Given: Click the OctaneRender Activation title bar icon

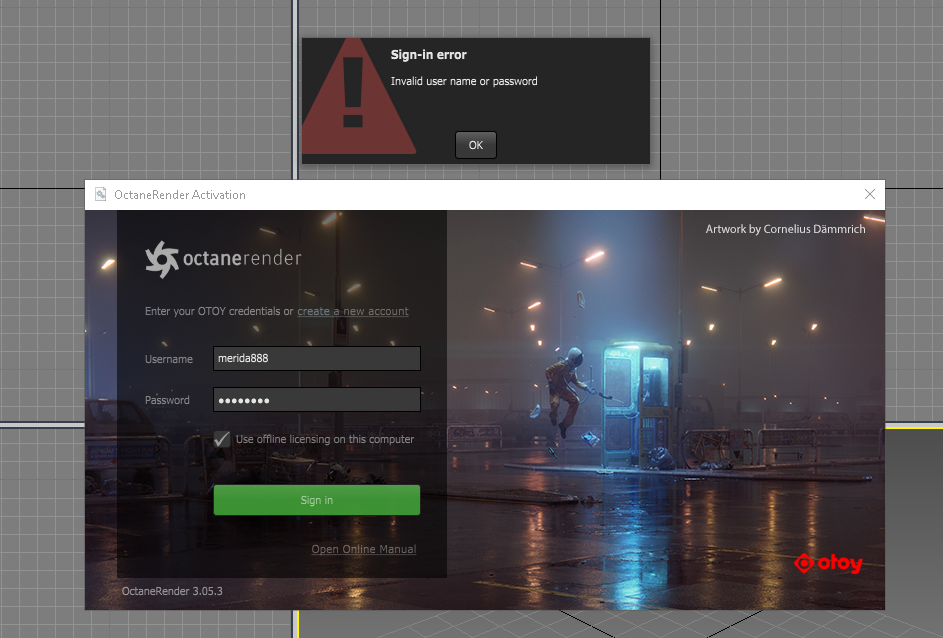Looking at the screenshot, I should (x=100, y=194).
